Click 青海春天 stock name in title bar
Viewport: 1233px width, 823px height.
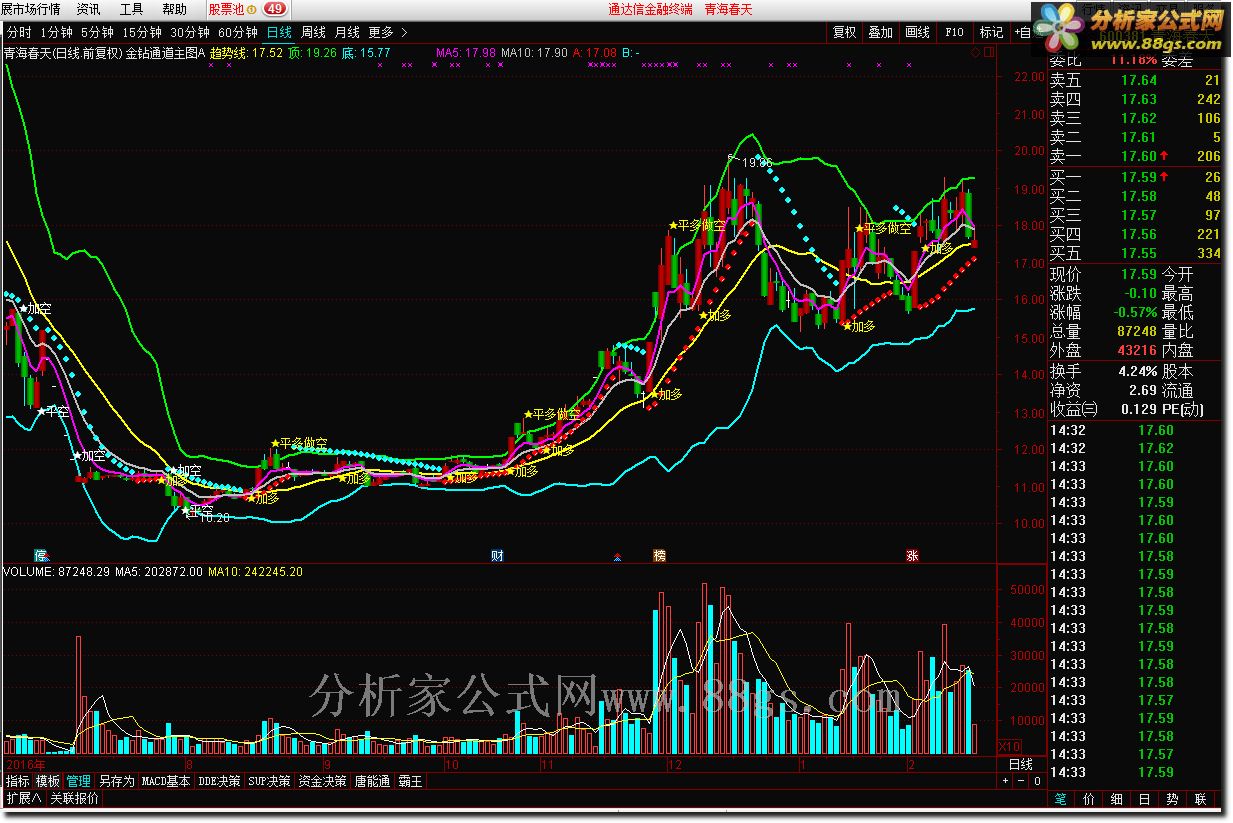point(728,9)
